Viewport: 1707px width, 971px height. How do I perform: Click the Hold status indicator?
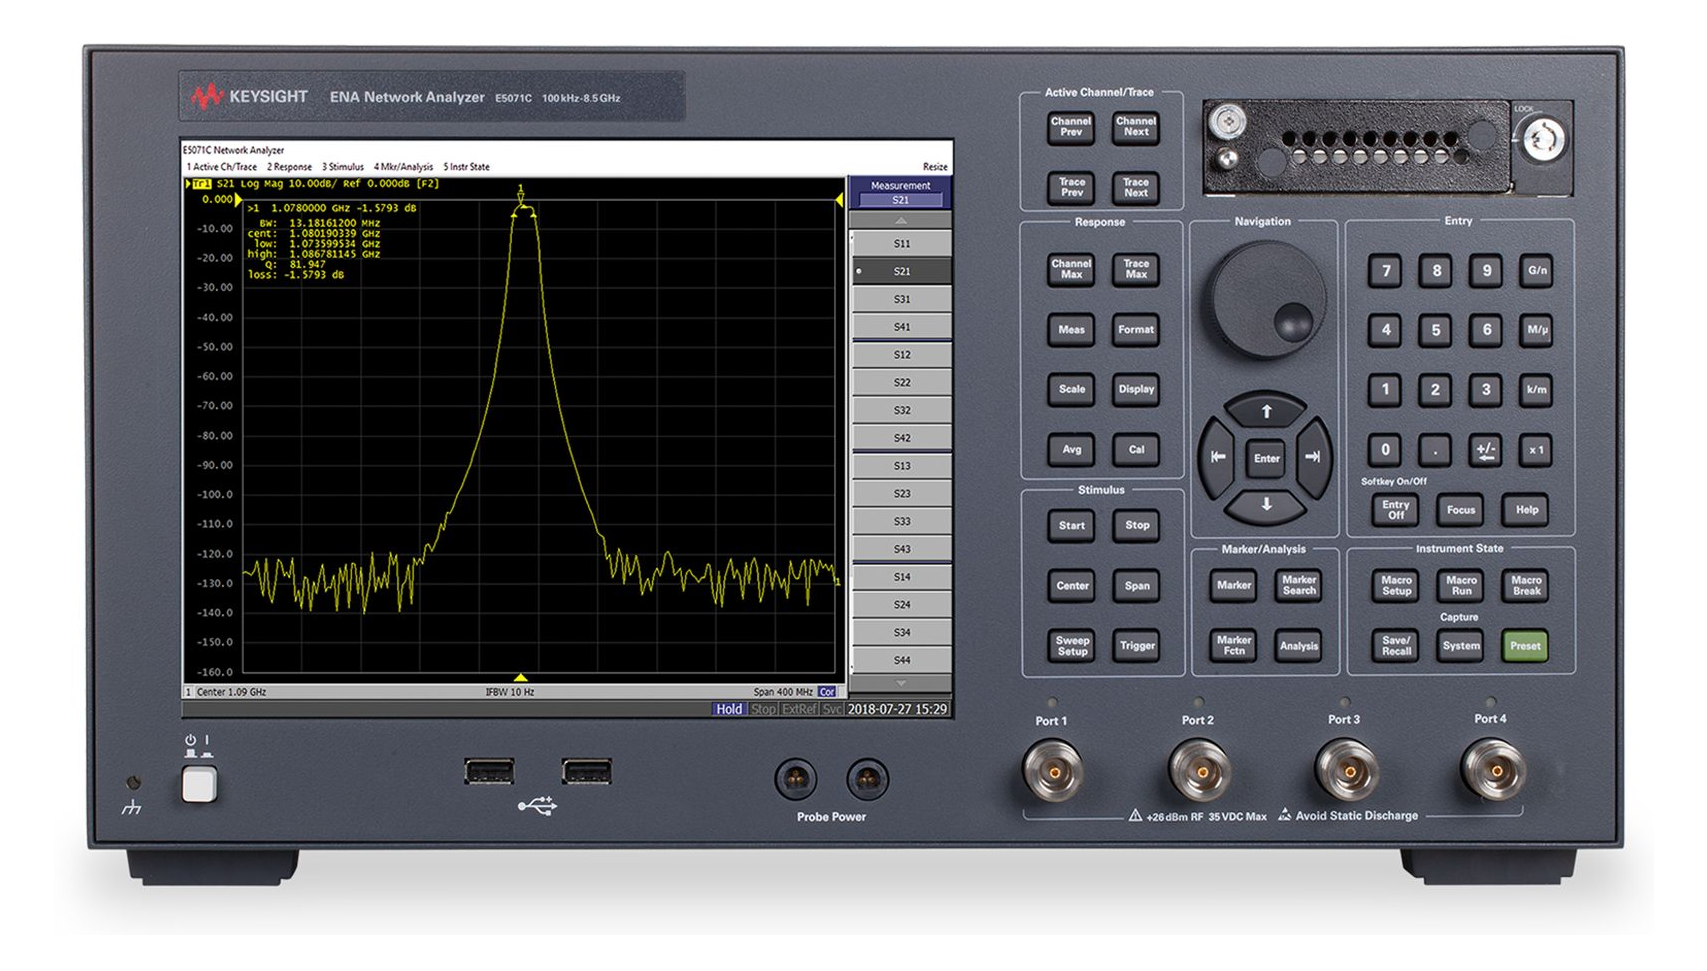[x=729, y=709]
